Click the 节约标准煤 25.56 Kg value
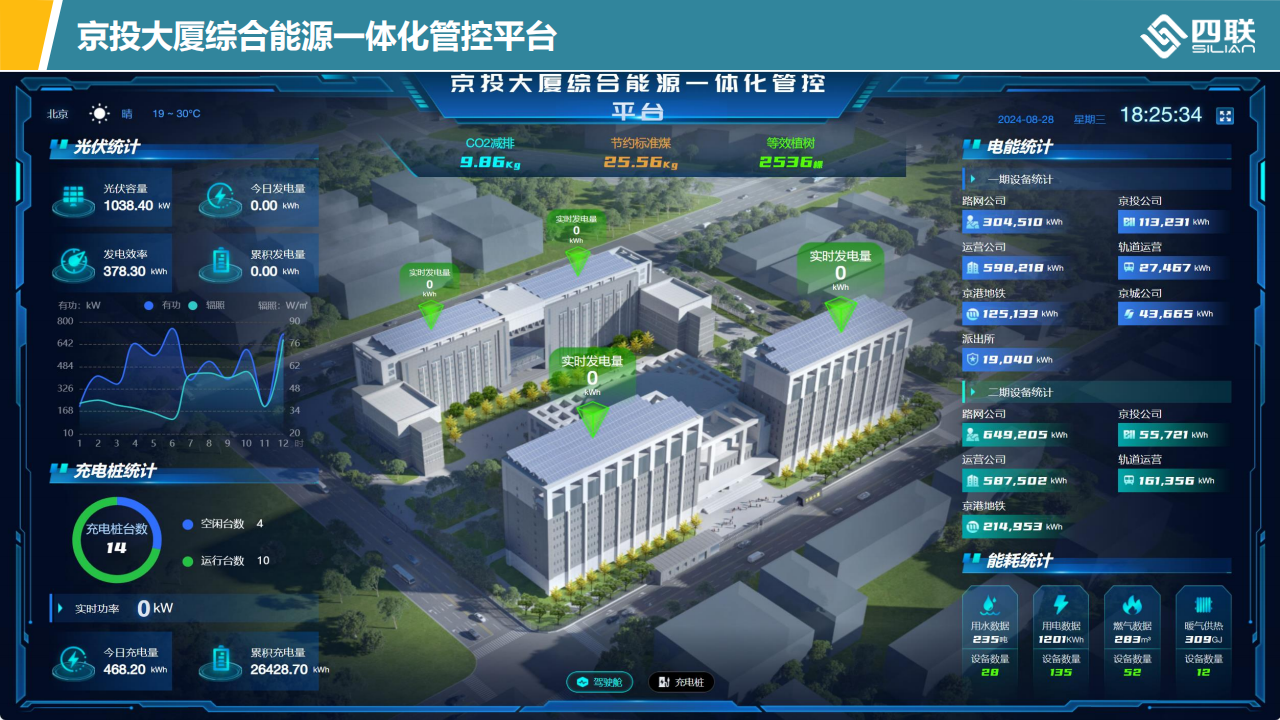Image resolution: width=1280 pixels, height=720 pixels. coord(641,162)
